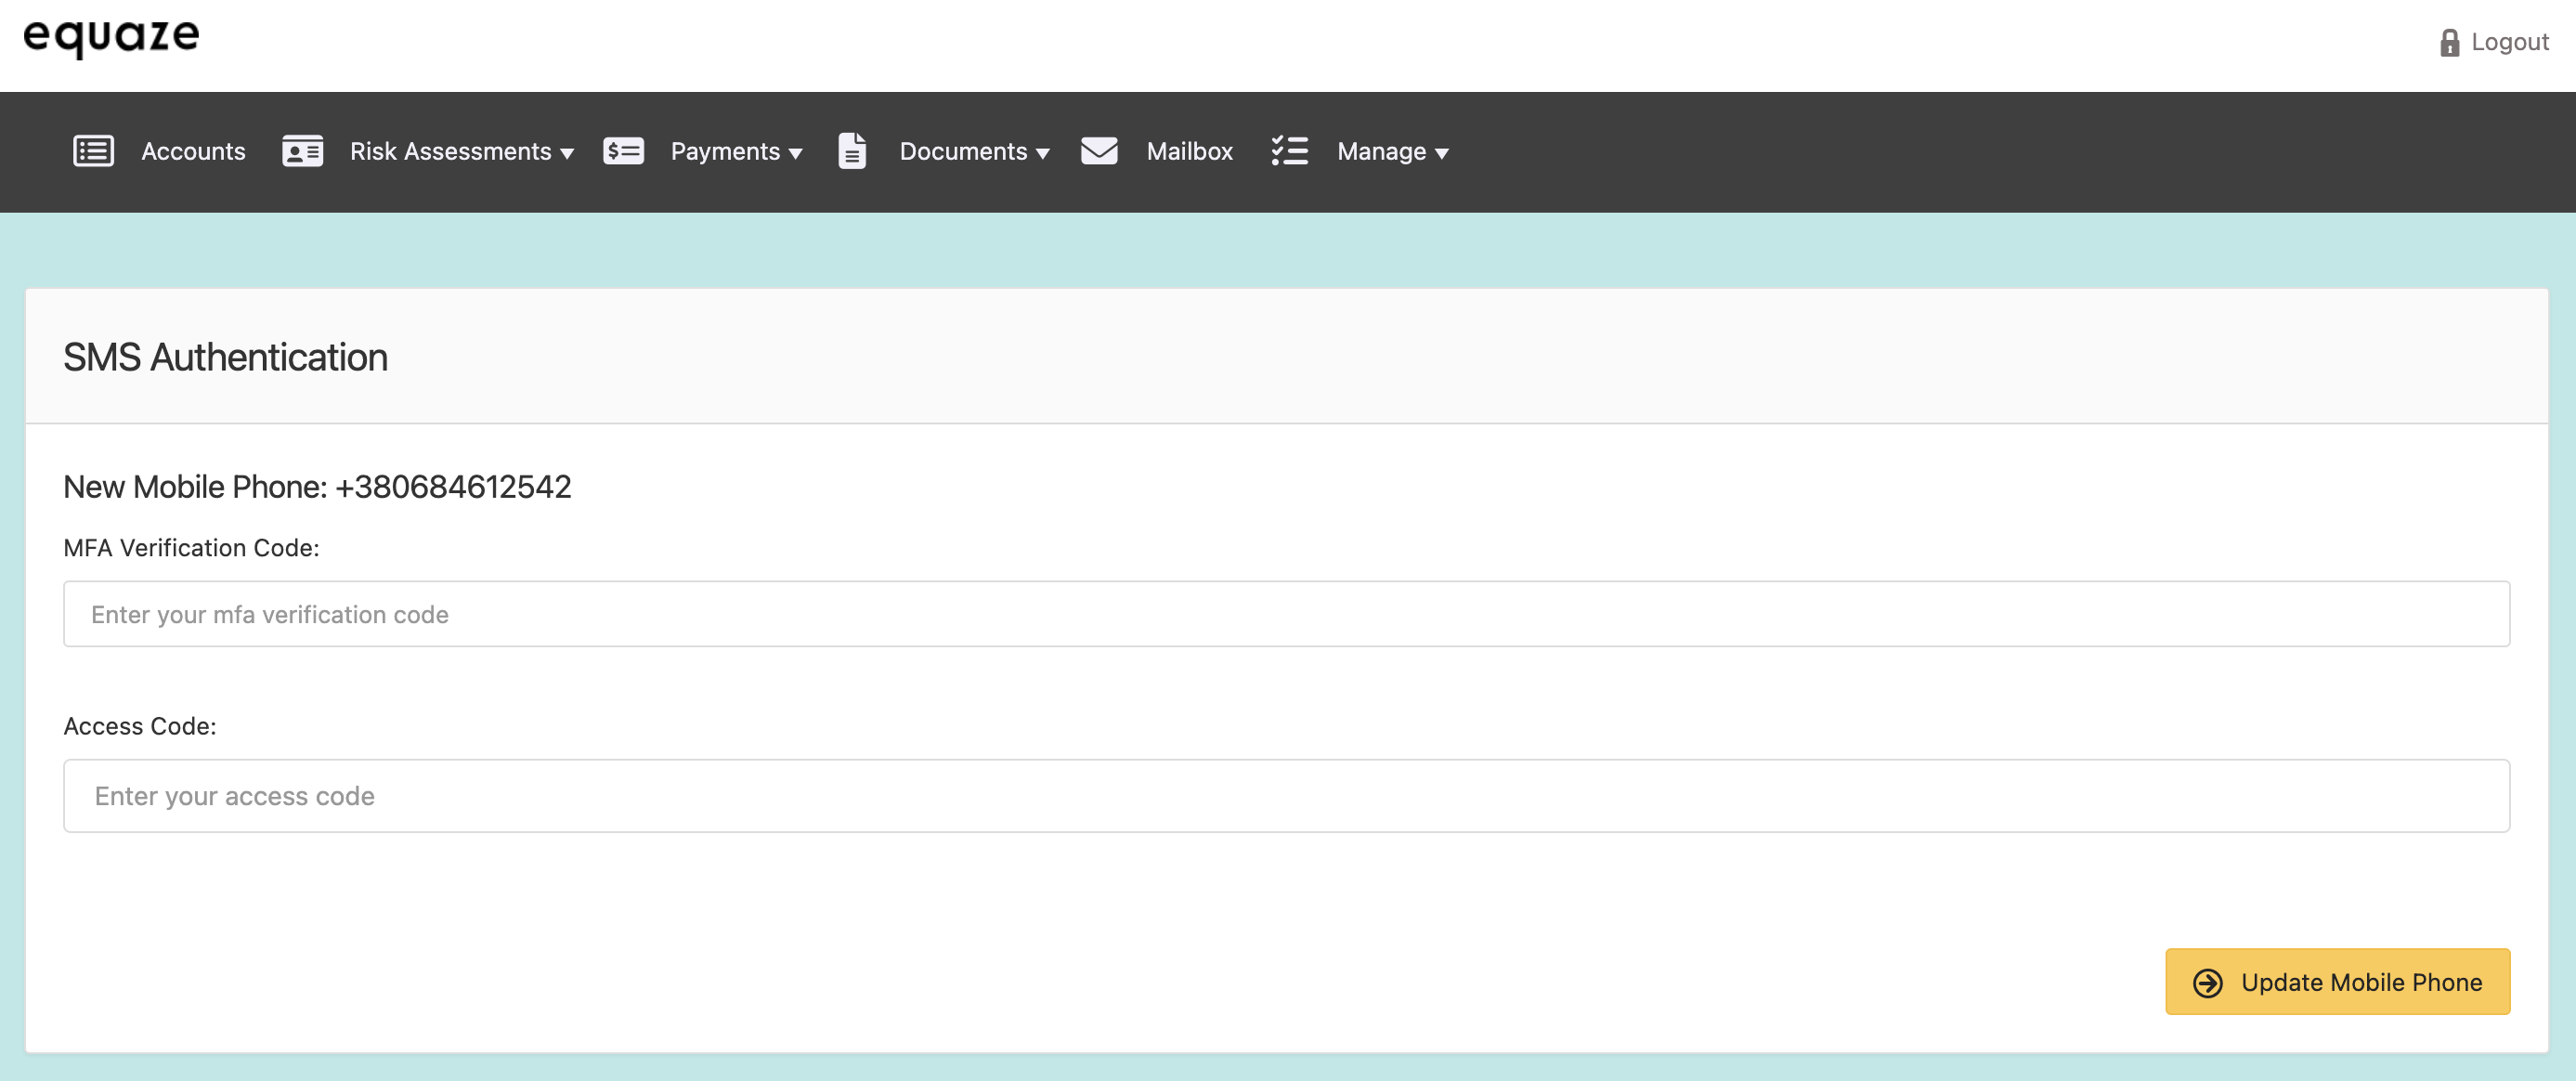Open the Accounts menu item

click(x=193, y=151)
